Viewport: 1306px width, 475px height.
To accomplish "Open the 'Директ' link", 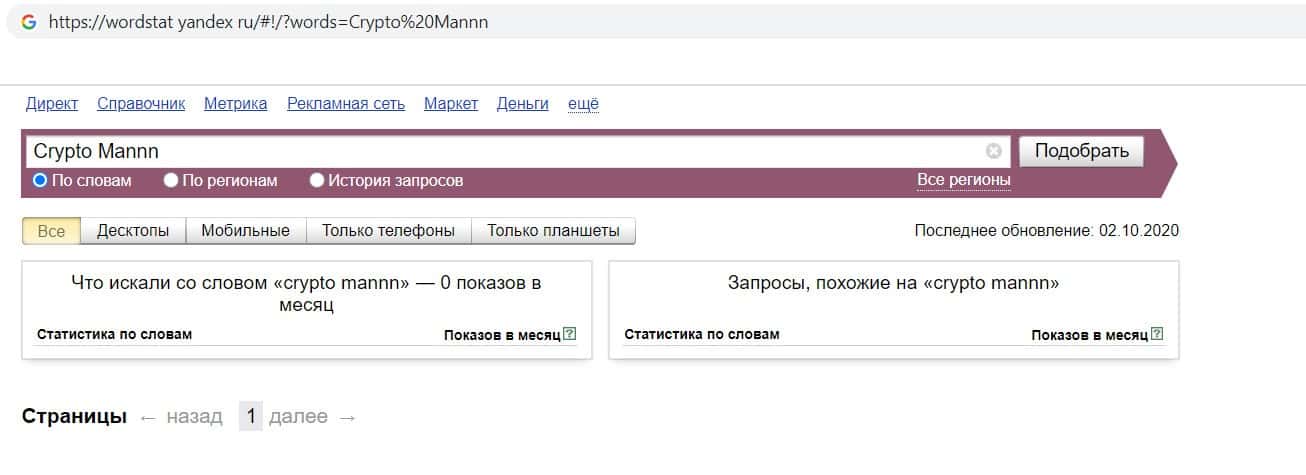I will coord(52,103).
